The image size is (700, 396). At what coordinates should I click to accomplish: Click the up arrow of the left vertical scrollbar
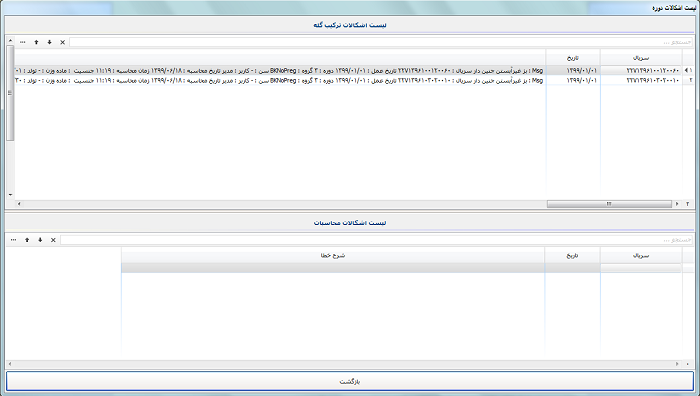10,41
